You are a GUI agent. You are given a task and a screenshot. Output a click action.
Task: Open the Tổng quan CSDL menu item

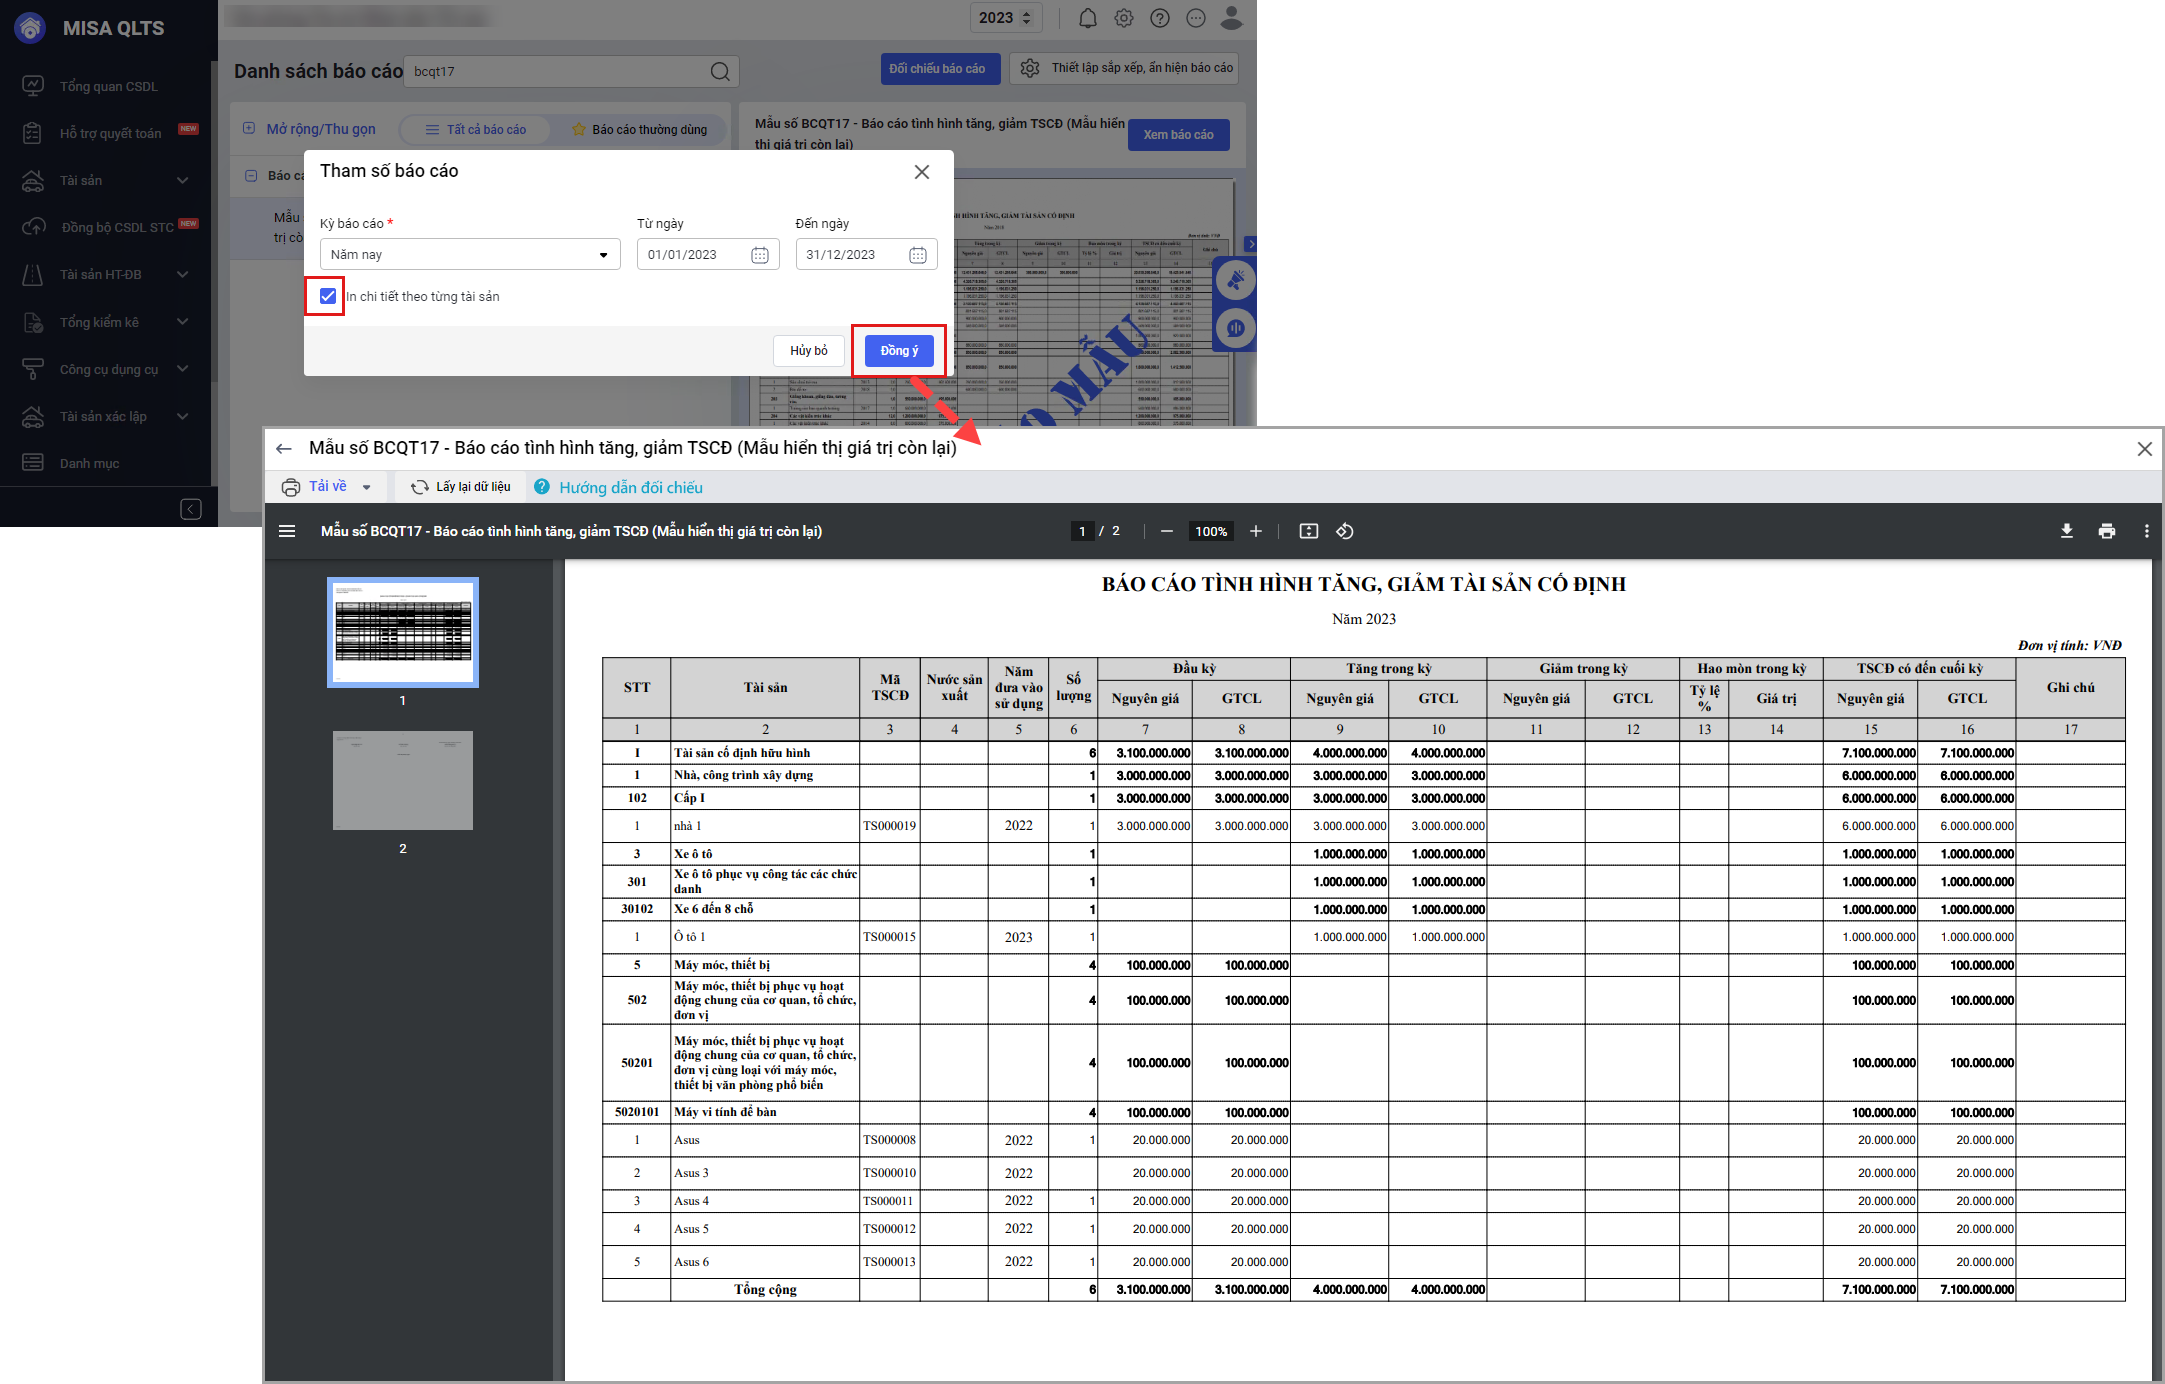108,86
